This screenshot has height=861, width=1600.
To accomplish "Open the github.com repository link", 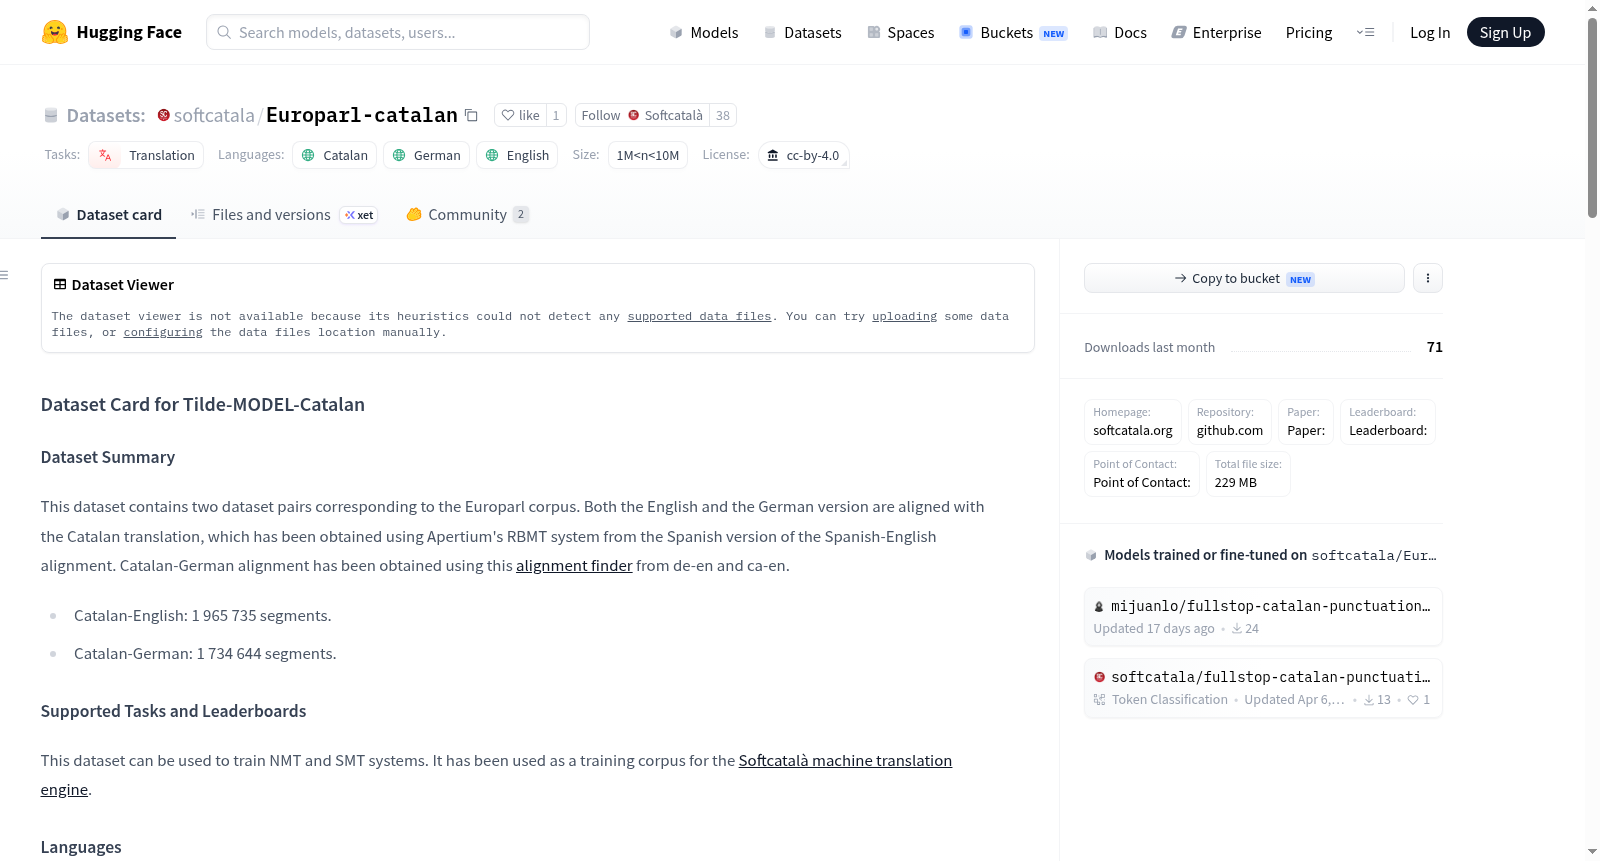I will pos(1230,422).
